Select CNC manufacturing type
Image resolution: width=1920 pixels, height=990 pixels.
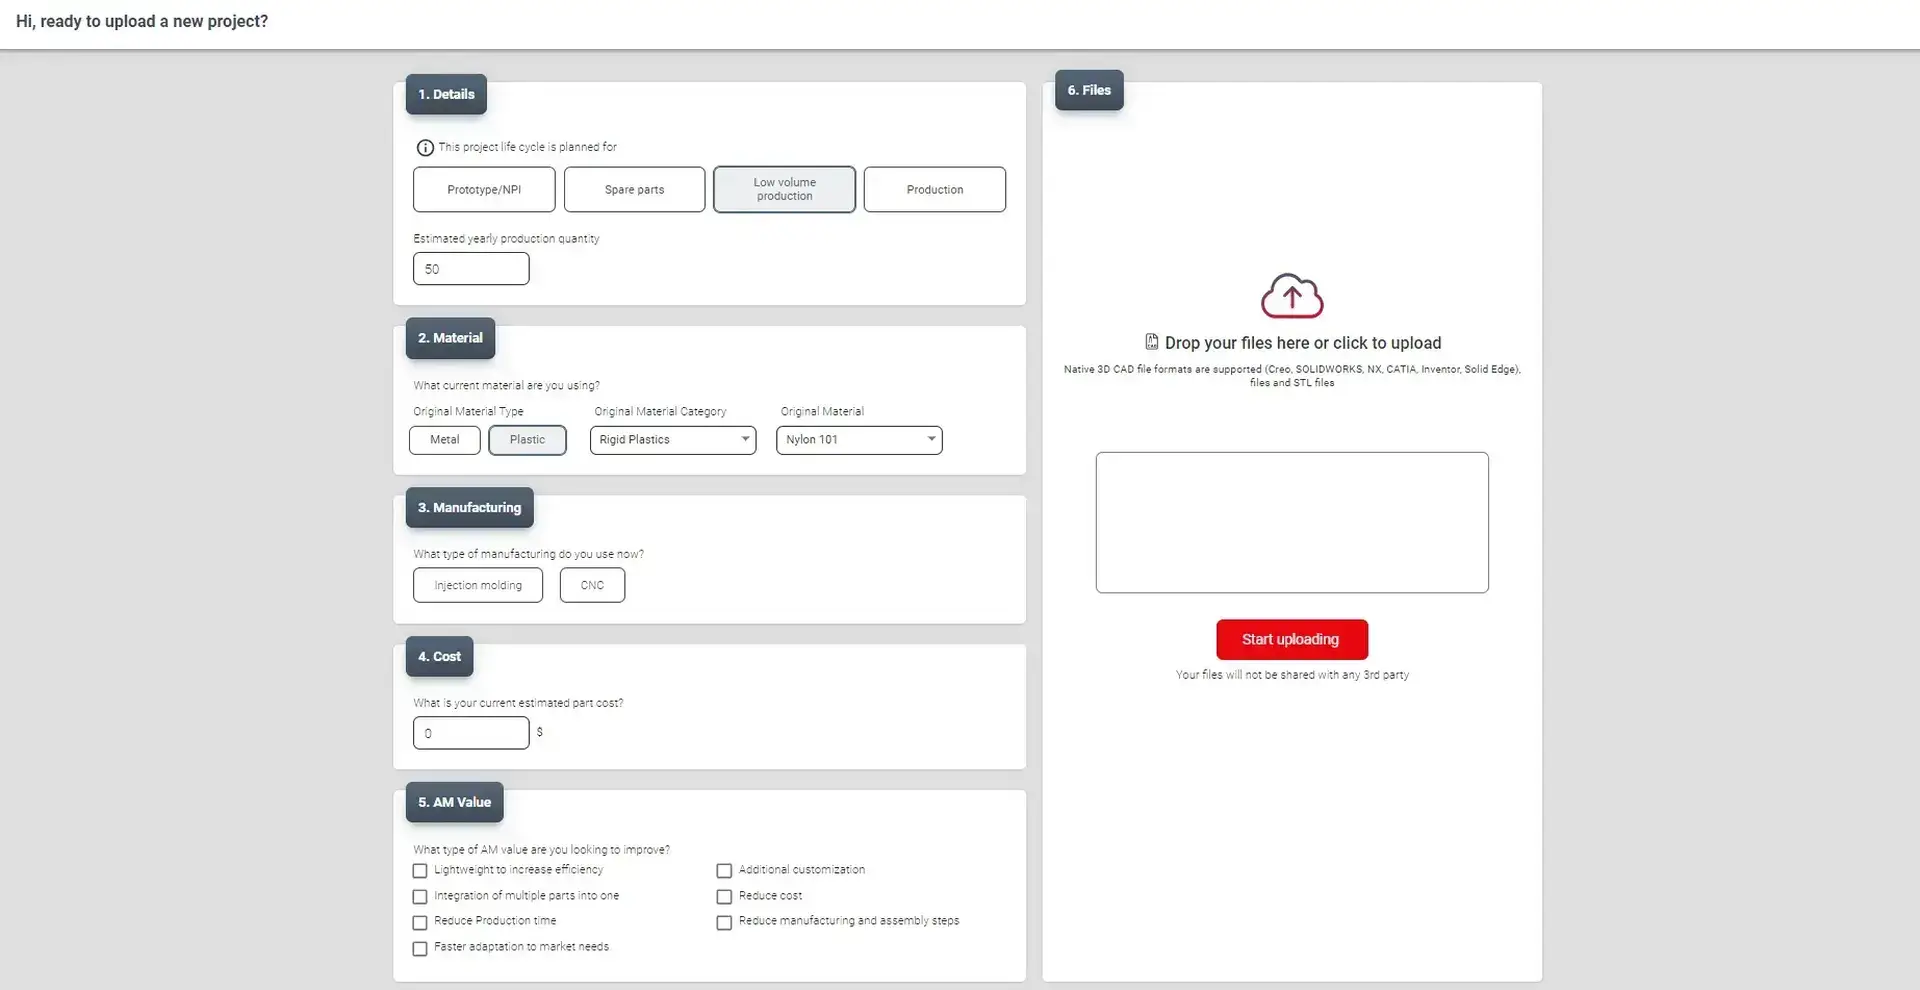[592, 586]
